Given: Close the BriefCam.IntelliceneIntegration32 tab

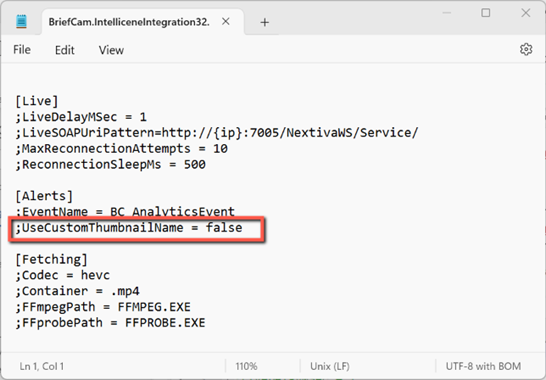Looking at the screenshot, I should pos(226,22).
